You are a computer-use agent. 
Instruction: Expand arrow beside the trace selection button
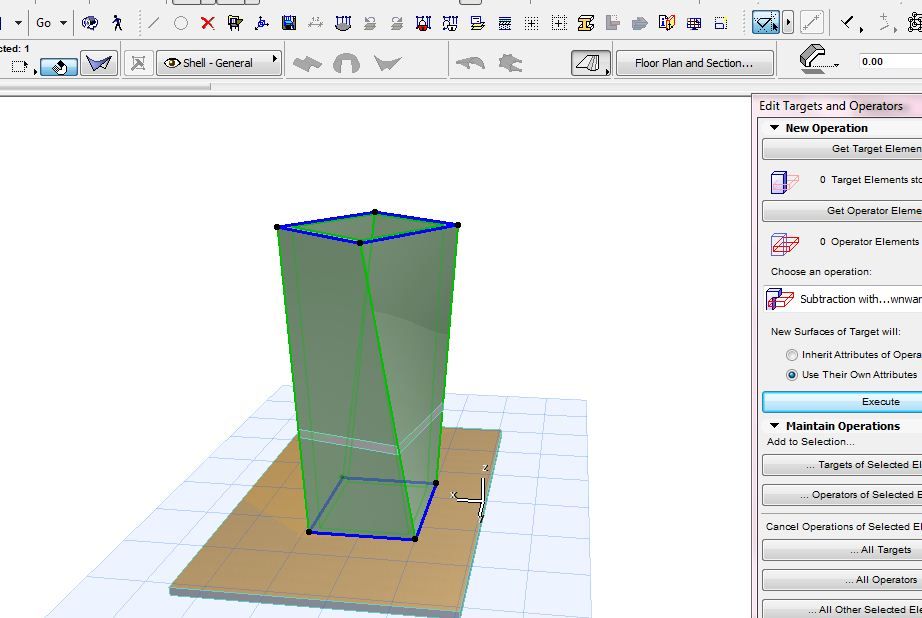point(788,23)
